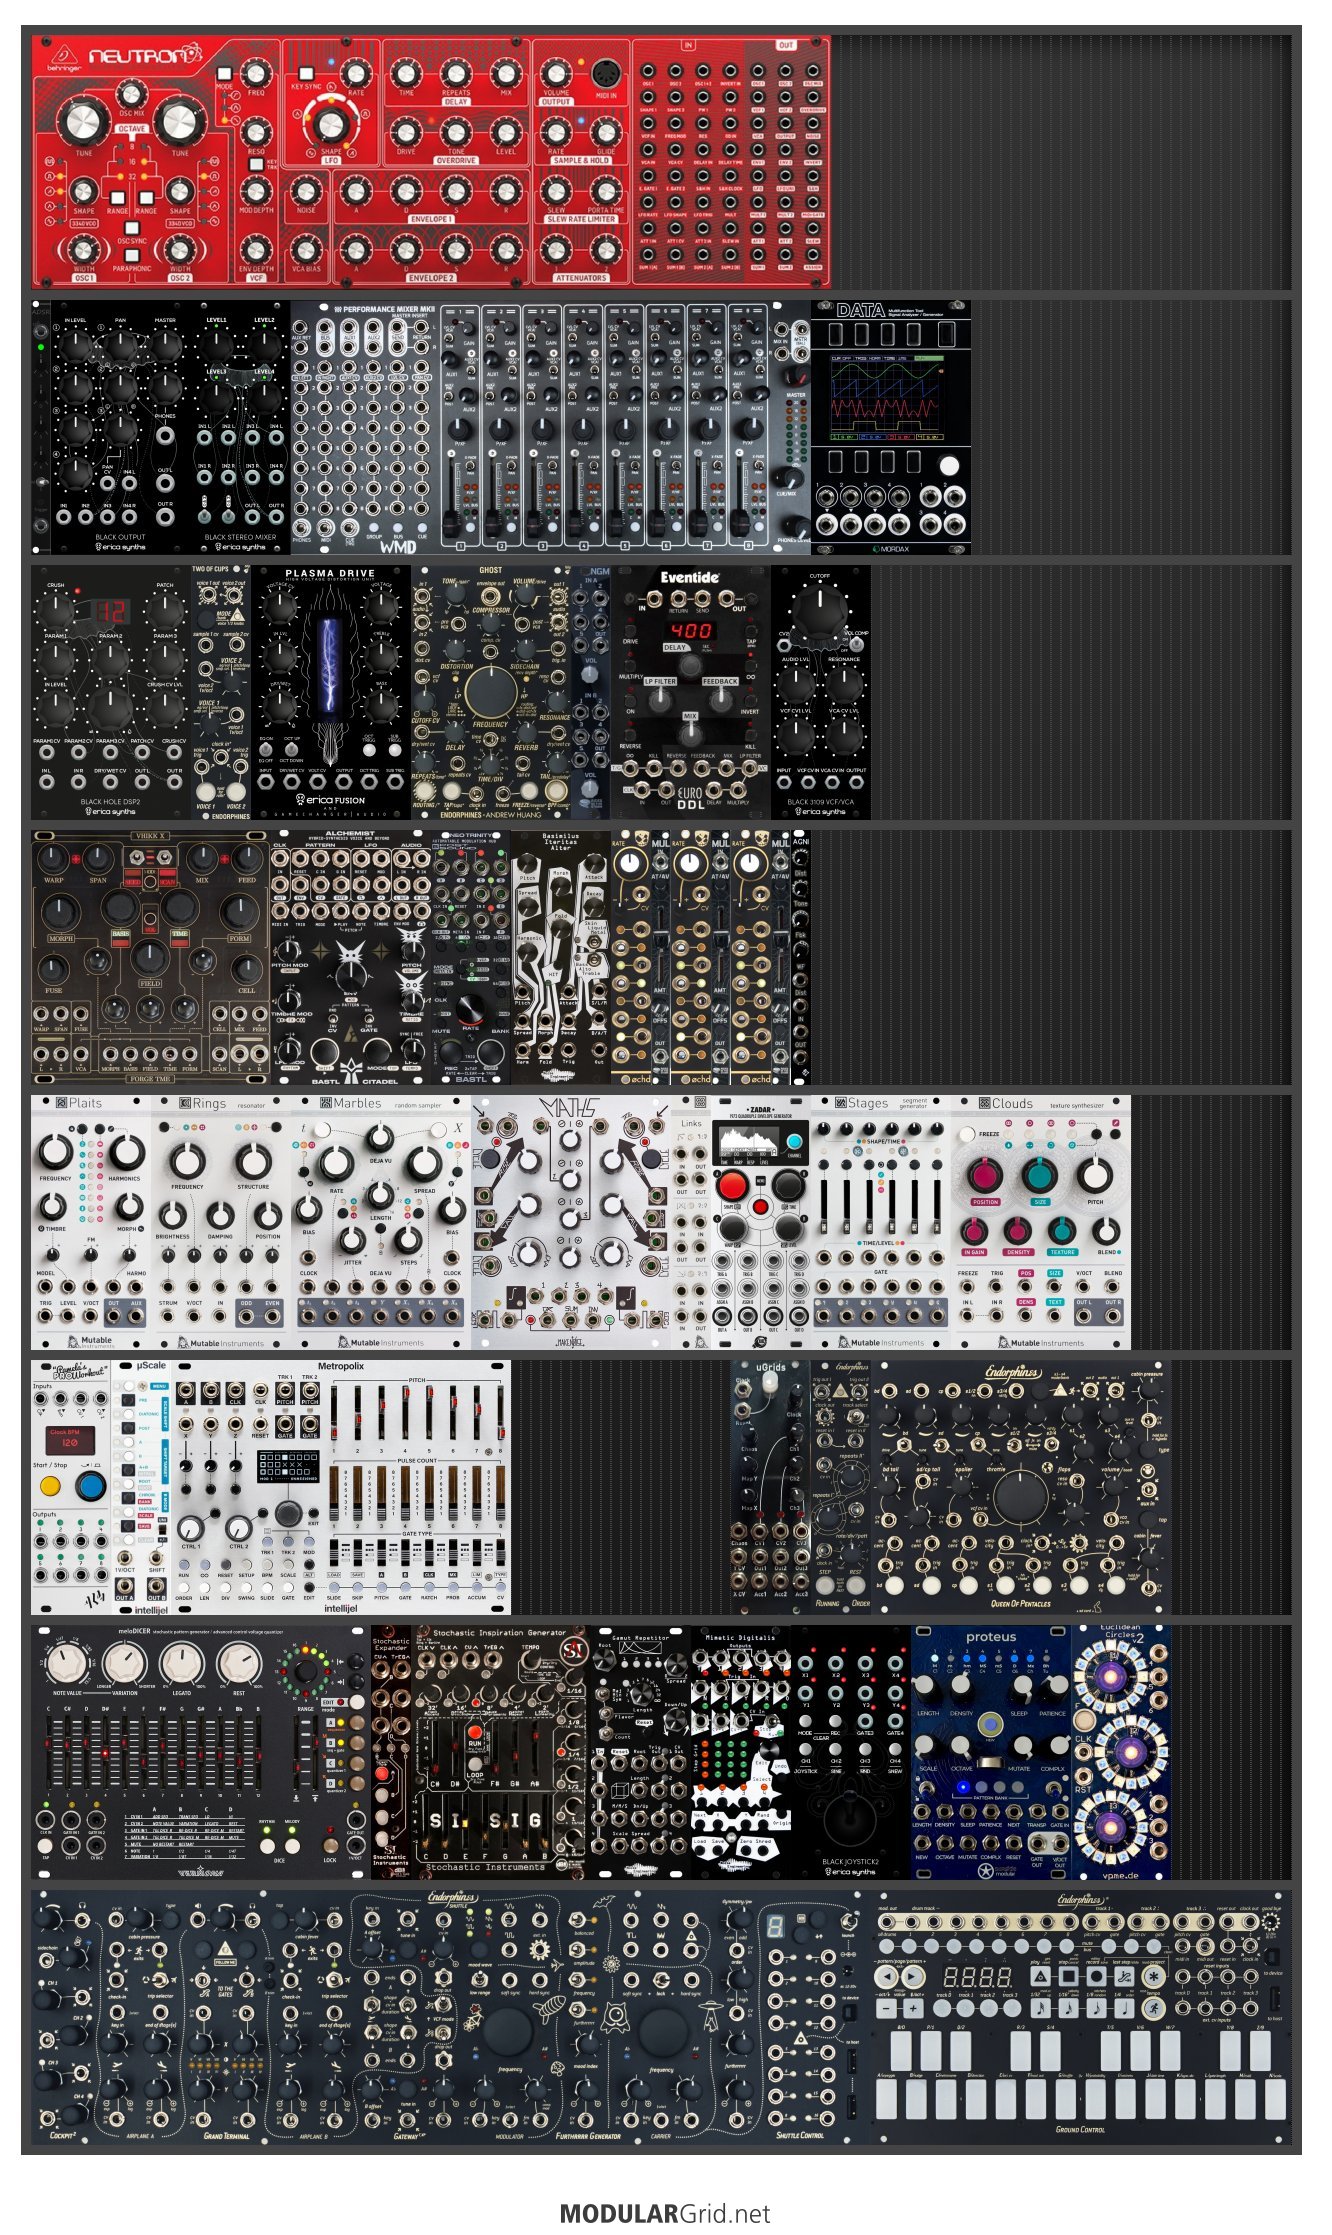The height and width of the screenshot is (2235, 1332).
Task: Select the Euclidean Circles v2 module
Action: point(1121,1751)
